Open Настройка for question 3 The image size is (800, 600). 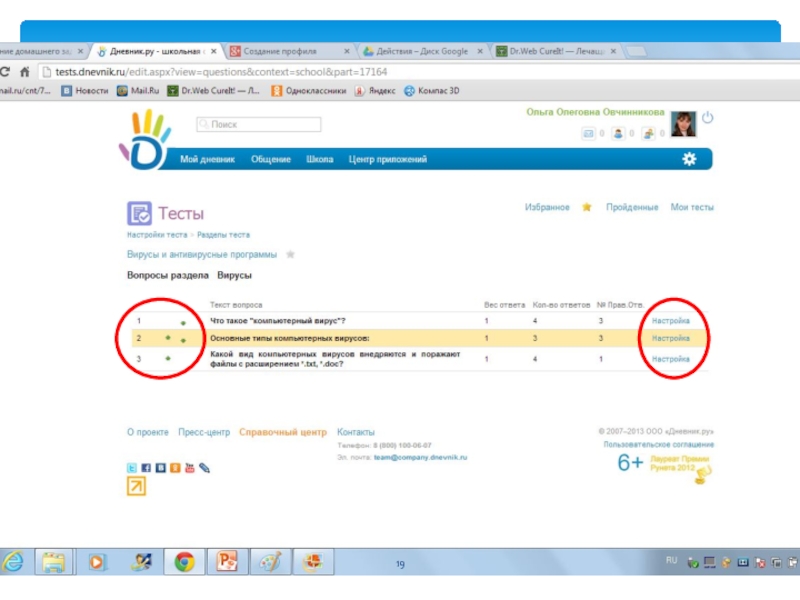[x=670, y=359]
